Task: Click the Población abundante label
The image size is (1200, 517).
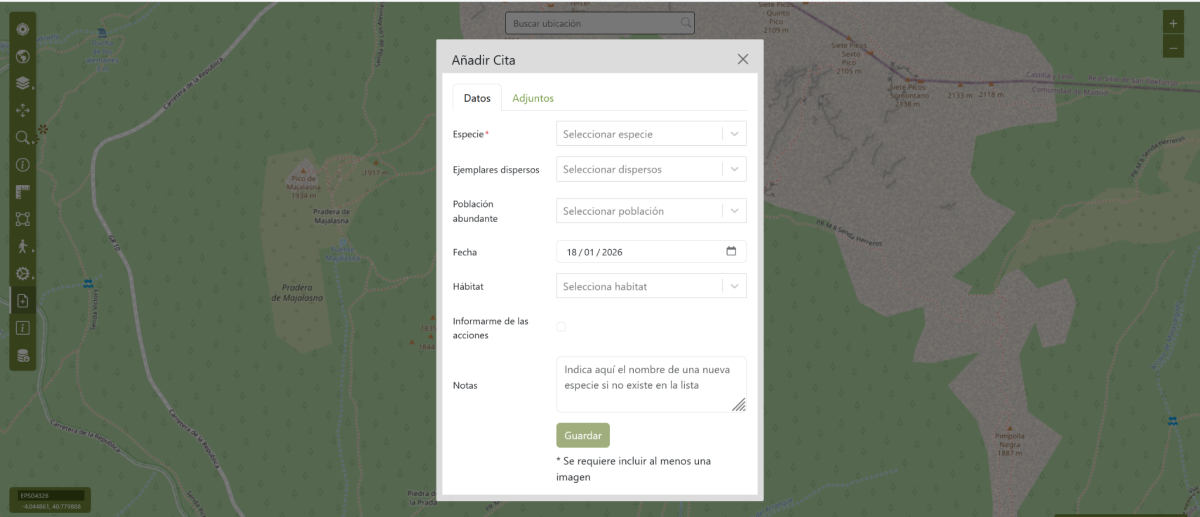Action: [x=475, y=210]
